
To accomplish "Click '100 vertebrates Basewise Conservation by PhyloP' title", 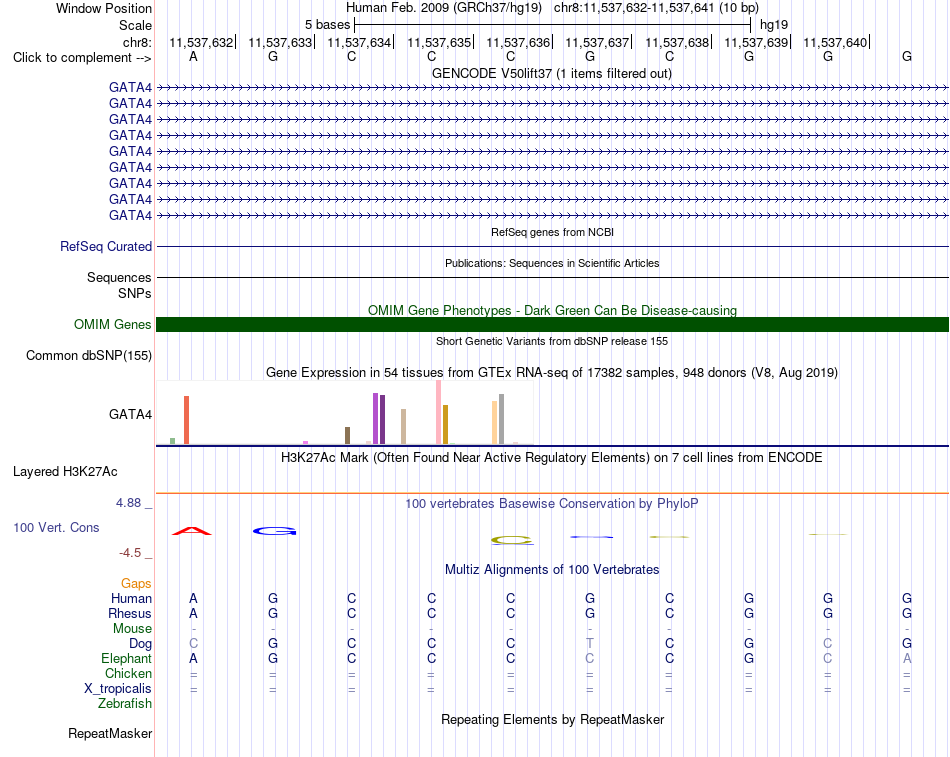I will click(552, 504).
